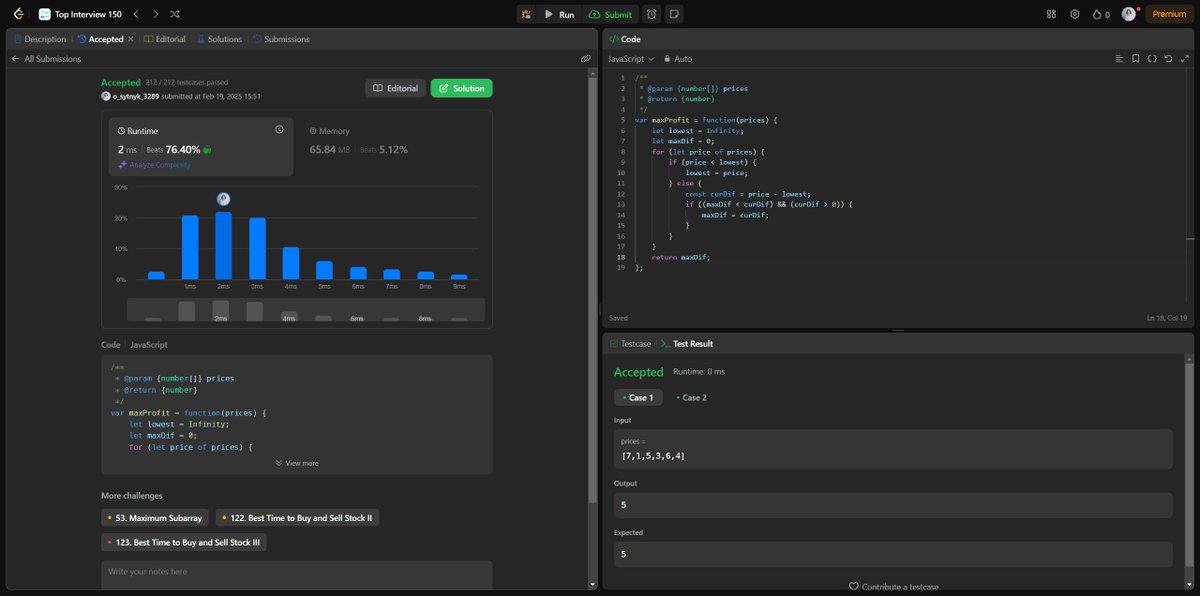Select Case 1
This screenshot has height=596, width=1200.
(638, 398)
